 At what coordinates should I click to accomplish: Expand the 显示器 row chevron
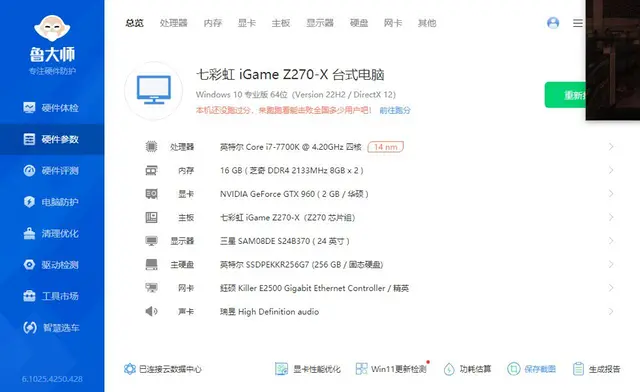coord(611,241)
